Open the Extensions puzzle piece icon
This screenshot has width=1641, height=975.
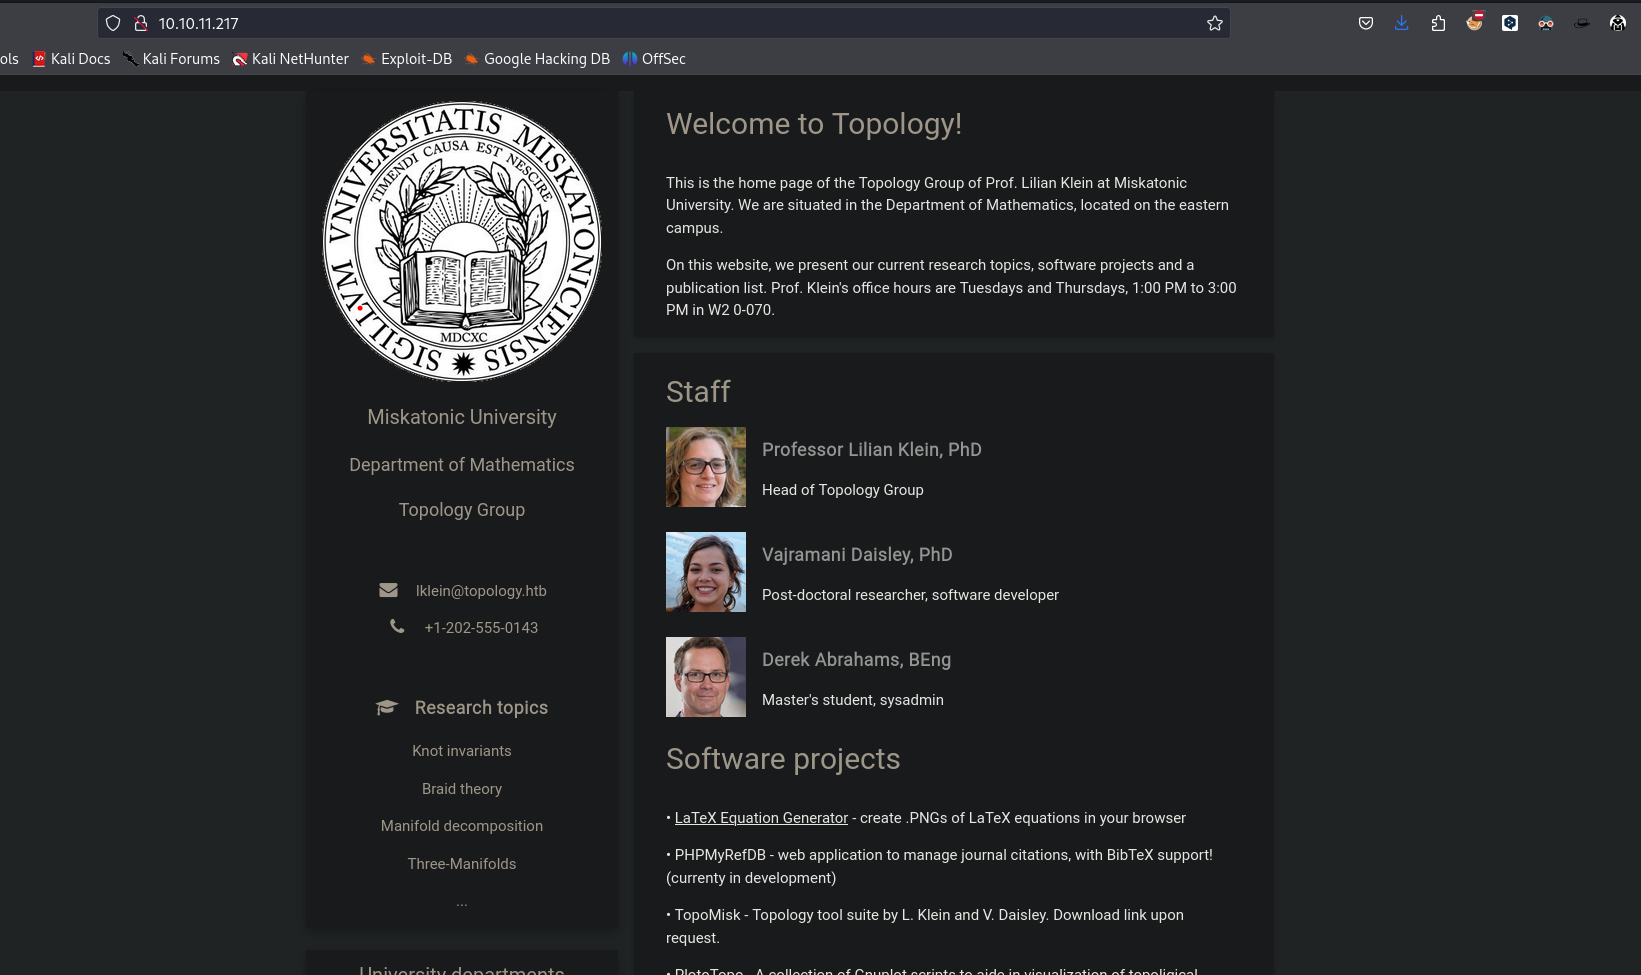tap(1438, 23)
